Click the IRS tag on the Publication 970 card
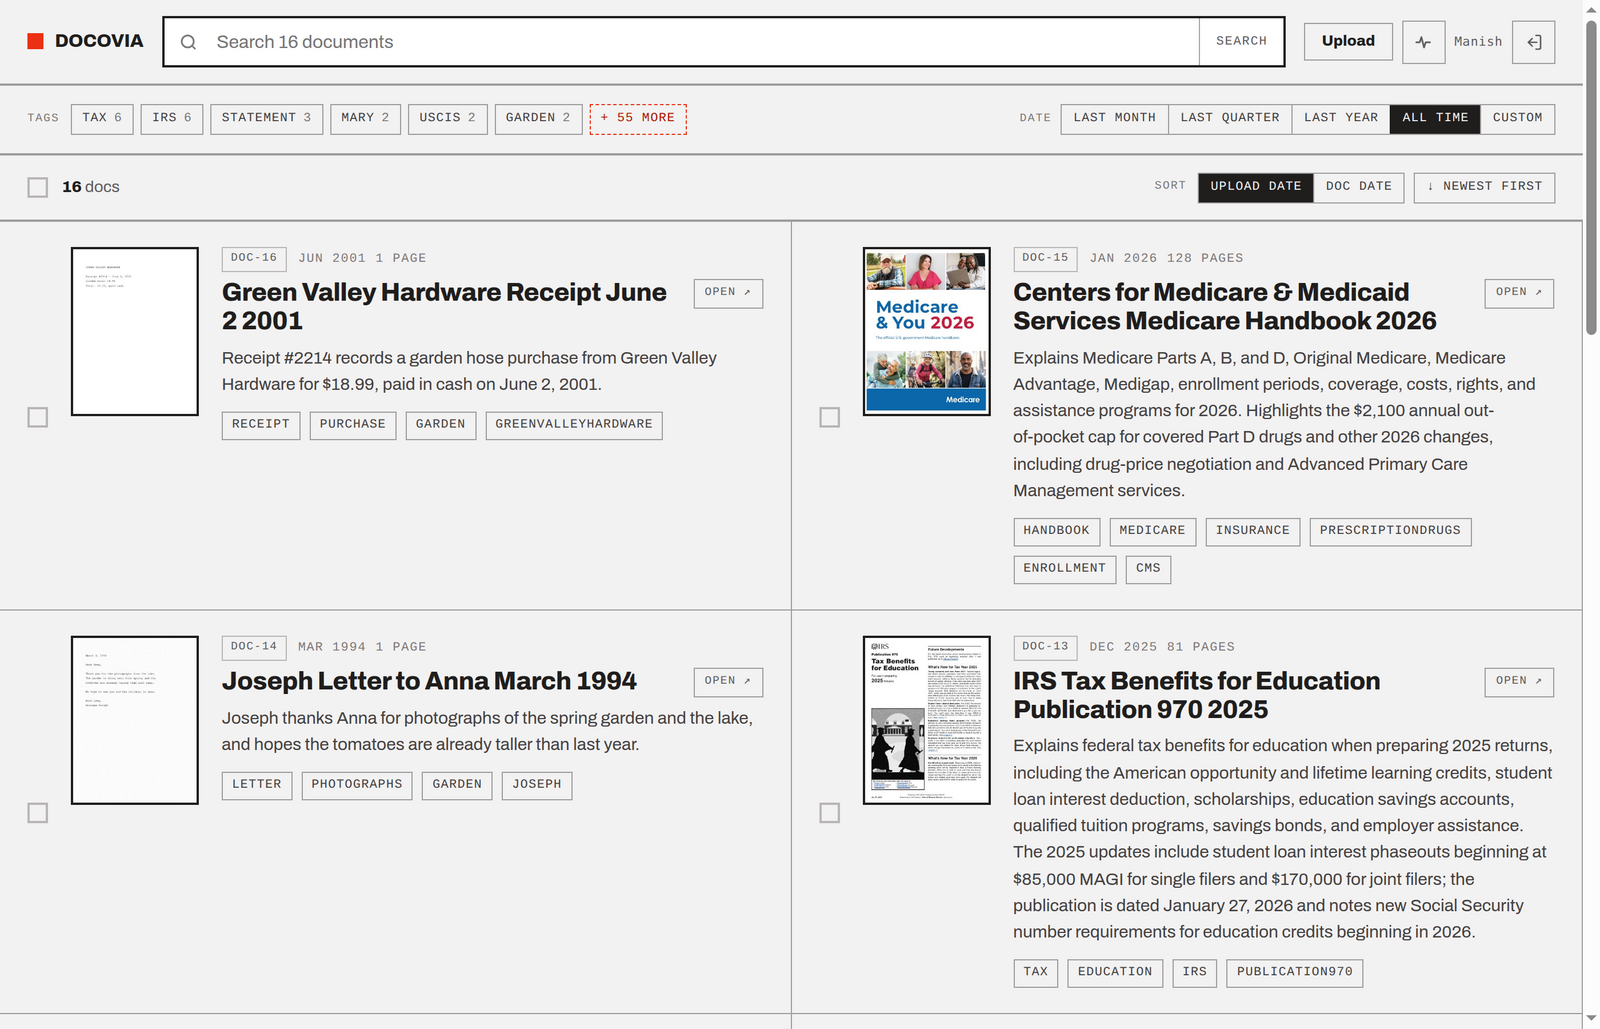The width and height of the screenshot is (1600, 1029). click(1195, 973)
